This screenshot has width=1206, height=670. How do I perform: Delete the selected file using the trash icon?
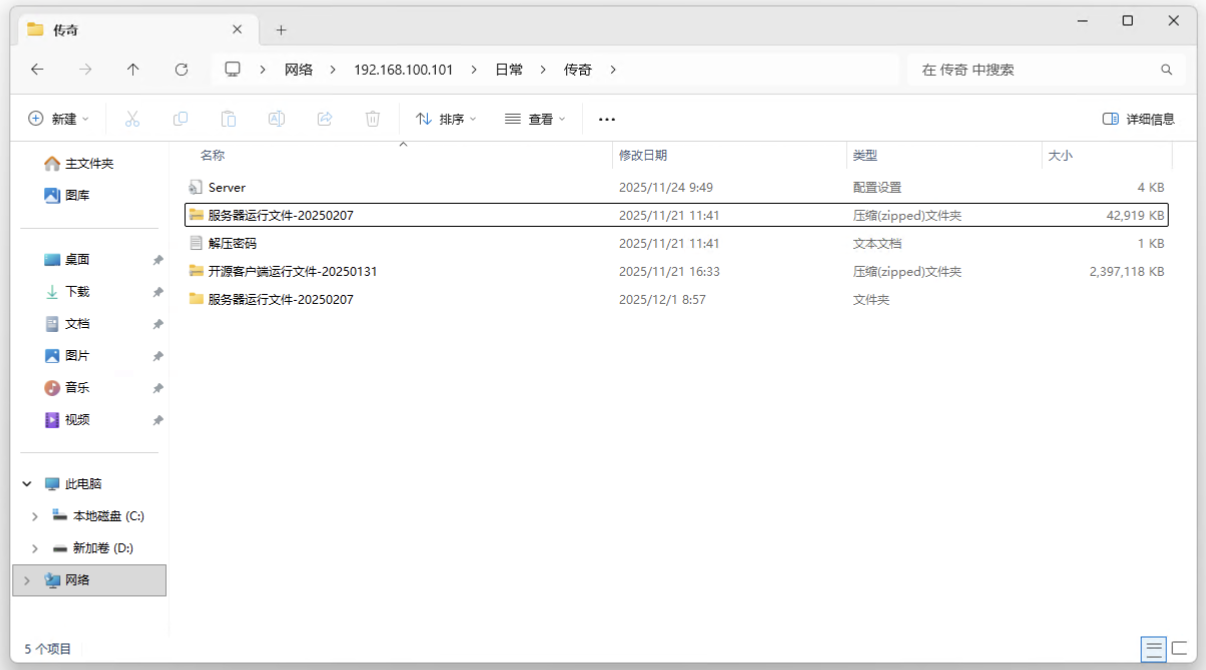(372, 119)
